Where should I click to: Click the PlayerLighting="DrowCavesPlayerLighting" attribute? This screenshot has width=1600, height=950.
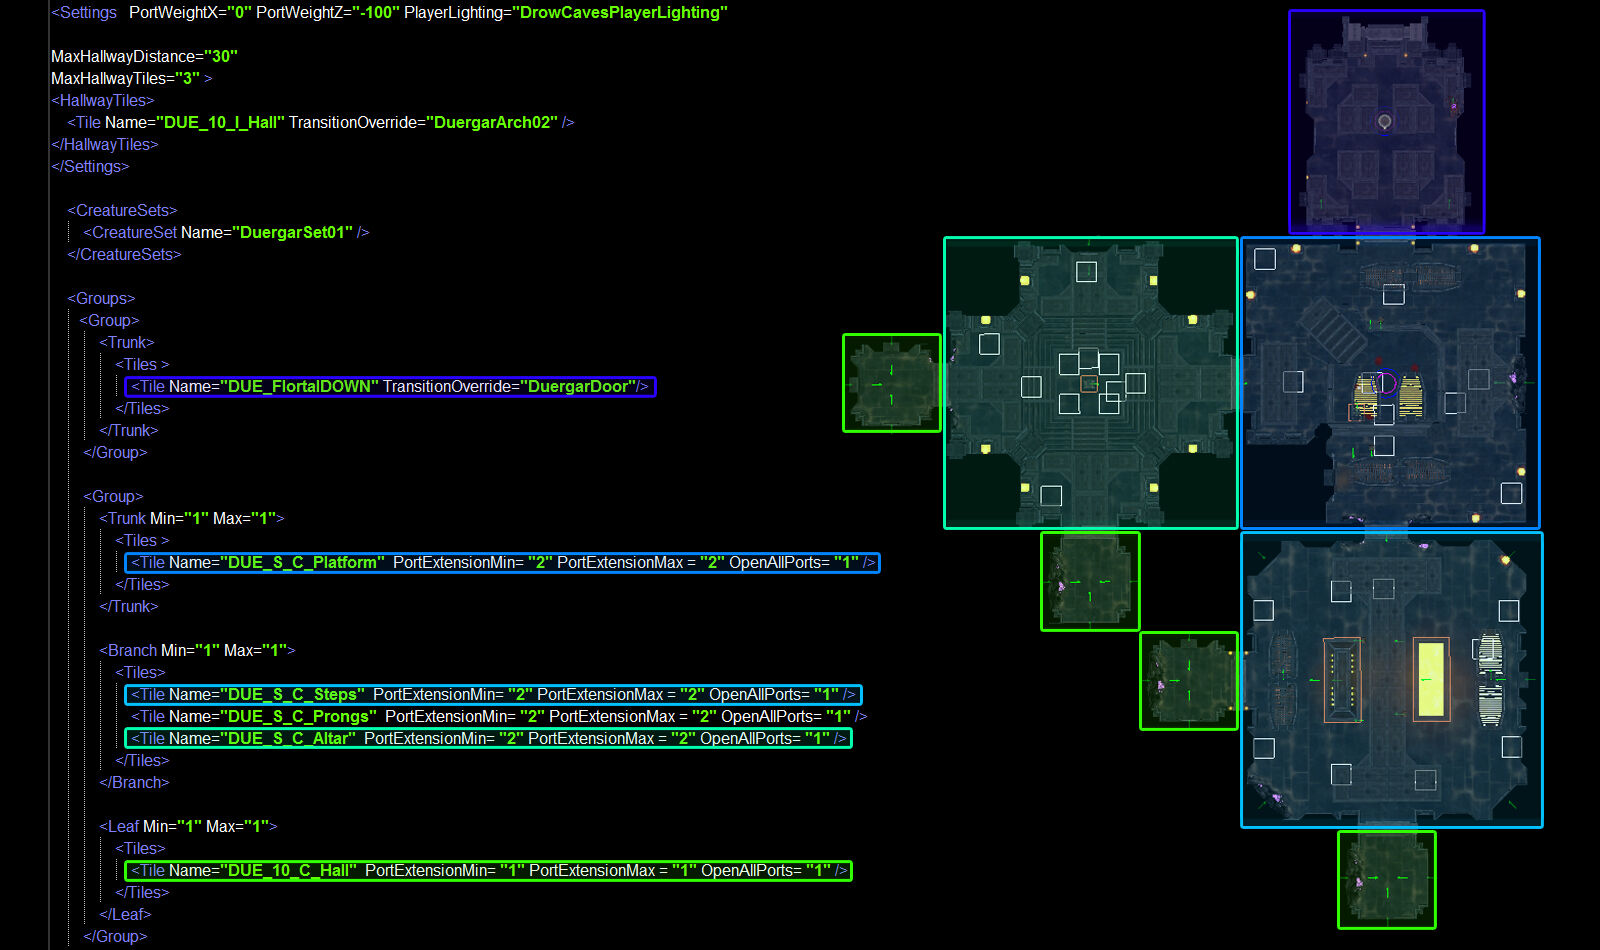click(x=566, y=12)
